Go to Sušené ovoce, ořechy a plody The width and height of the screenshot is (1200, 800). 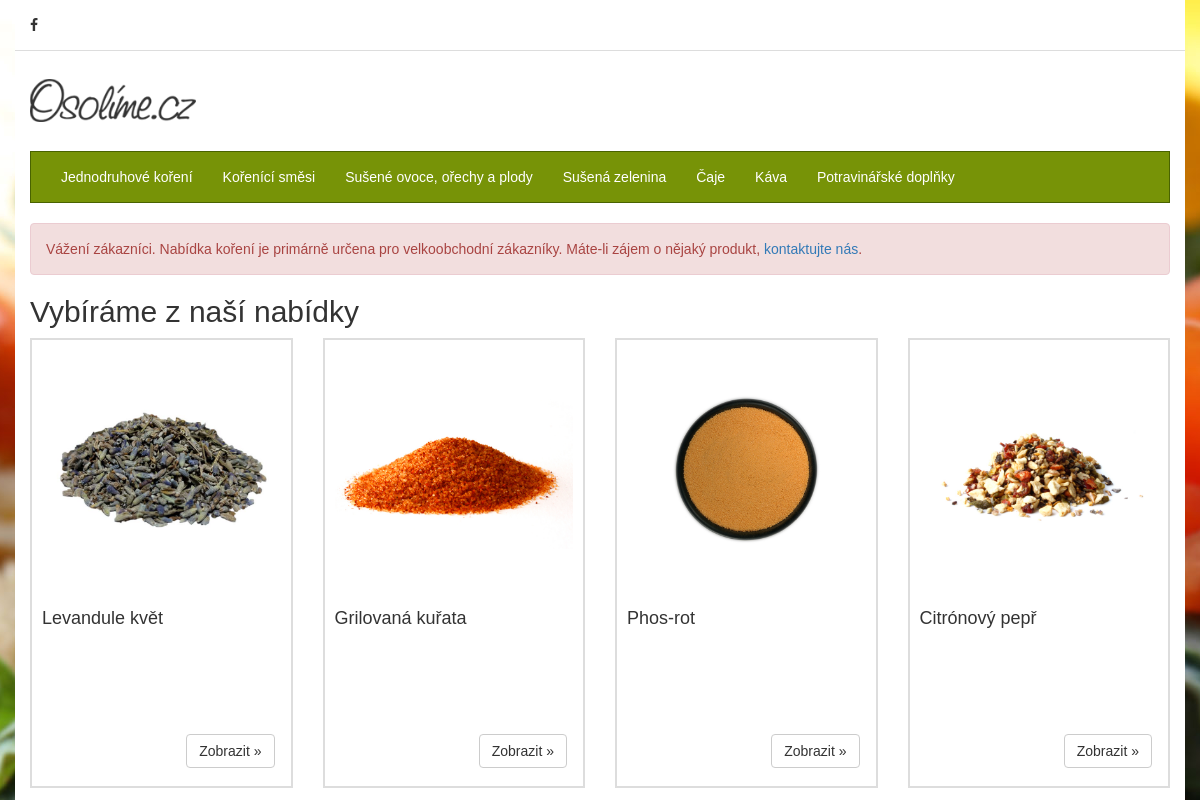point(439,177)
